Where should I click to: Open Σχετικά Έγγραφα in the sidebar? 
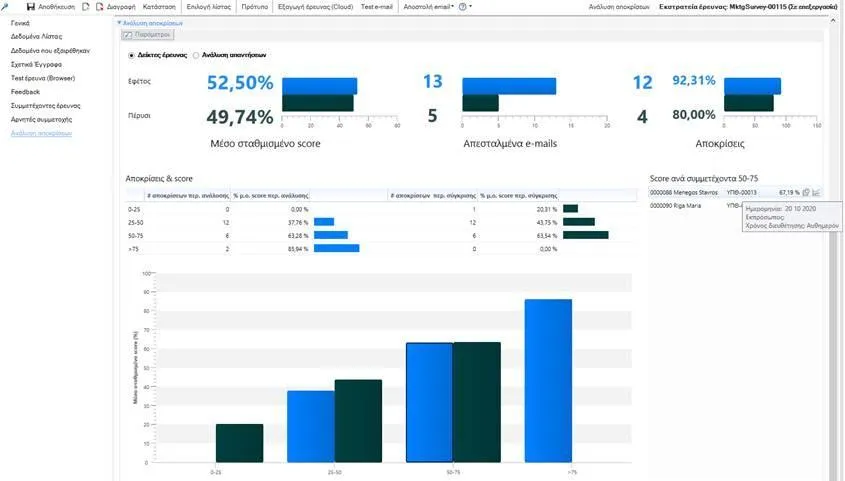tap(36, 64)
